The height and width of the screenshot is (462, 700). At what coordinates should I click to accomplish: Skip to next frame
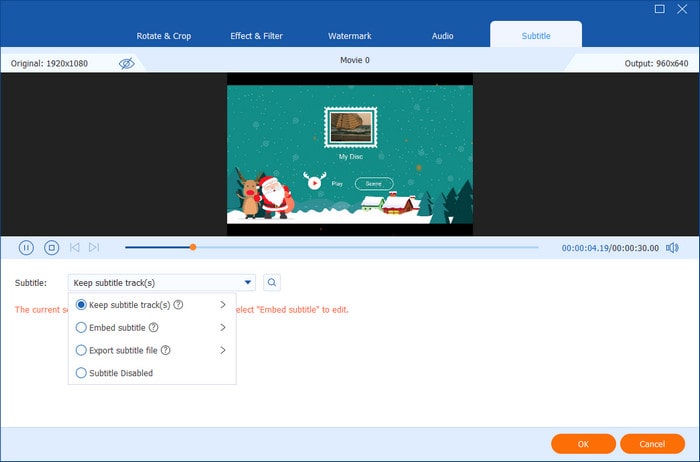94,247
